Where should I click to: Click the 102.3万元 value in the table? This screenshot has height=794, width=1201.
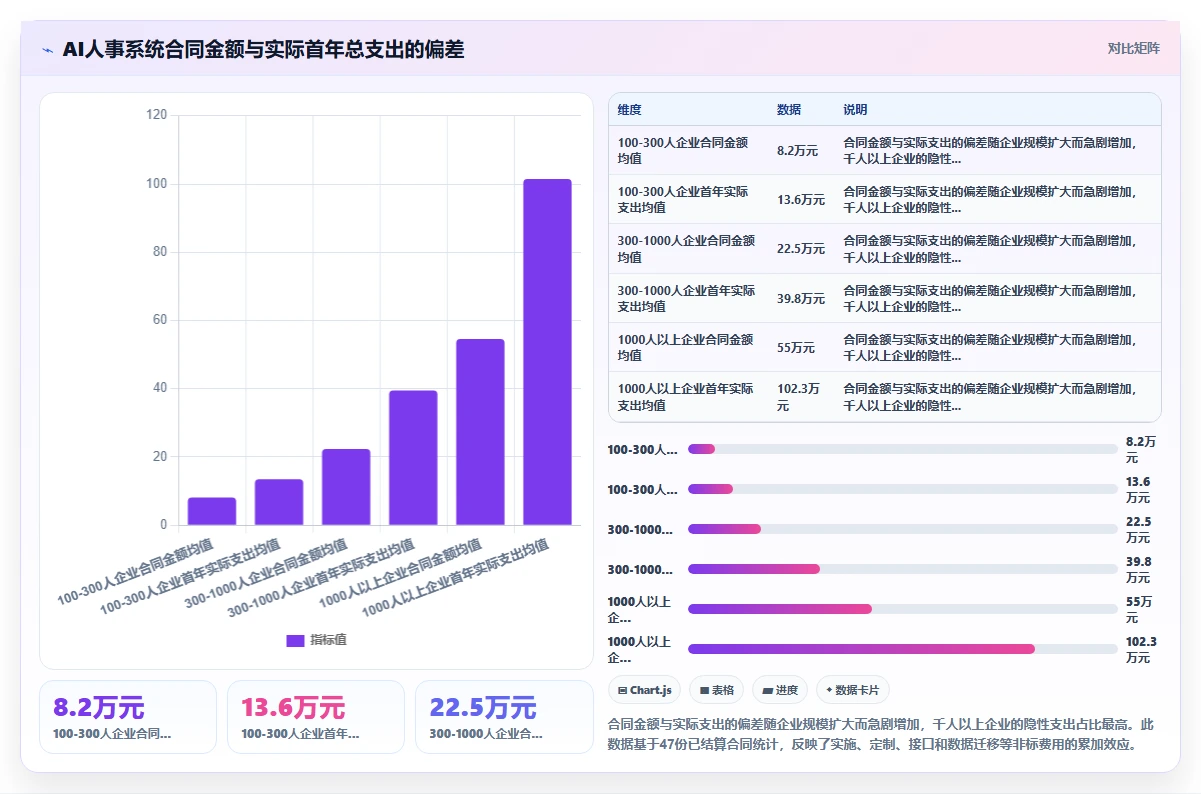click(799, 397)
